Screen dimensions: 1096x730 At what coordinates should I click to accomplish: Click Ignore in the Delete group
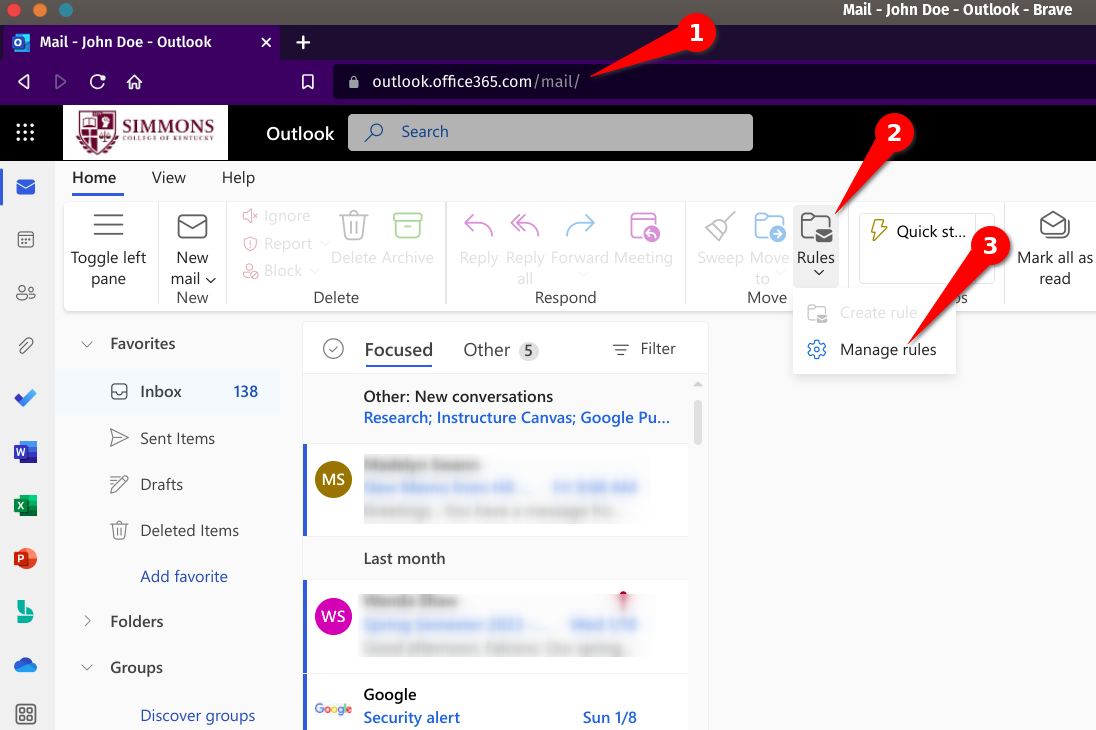276,216
